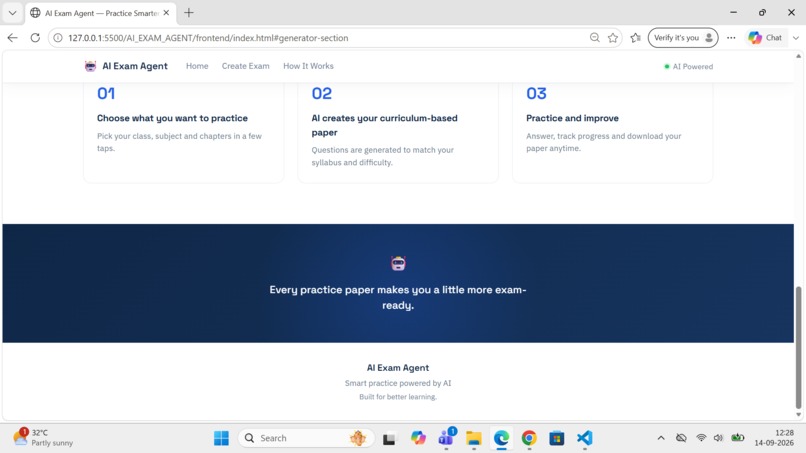Screen dimensions: 806x453
Task: Select the 03 step number
Action: tap(536, 93)
